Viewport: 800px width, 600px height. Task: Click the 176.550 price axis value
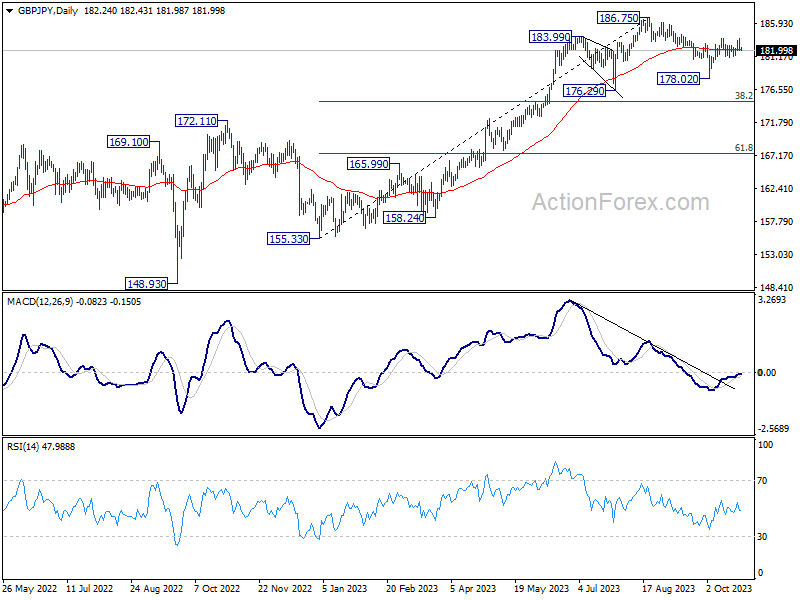777,89
